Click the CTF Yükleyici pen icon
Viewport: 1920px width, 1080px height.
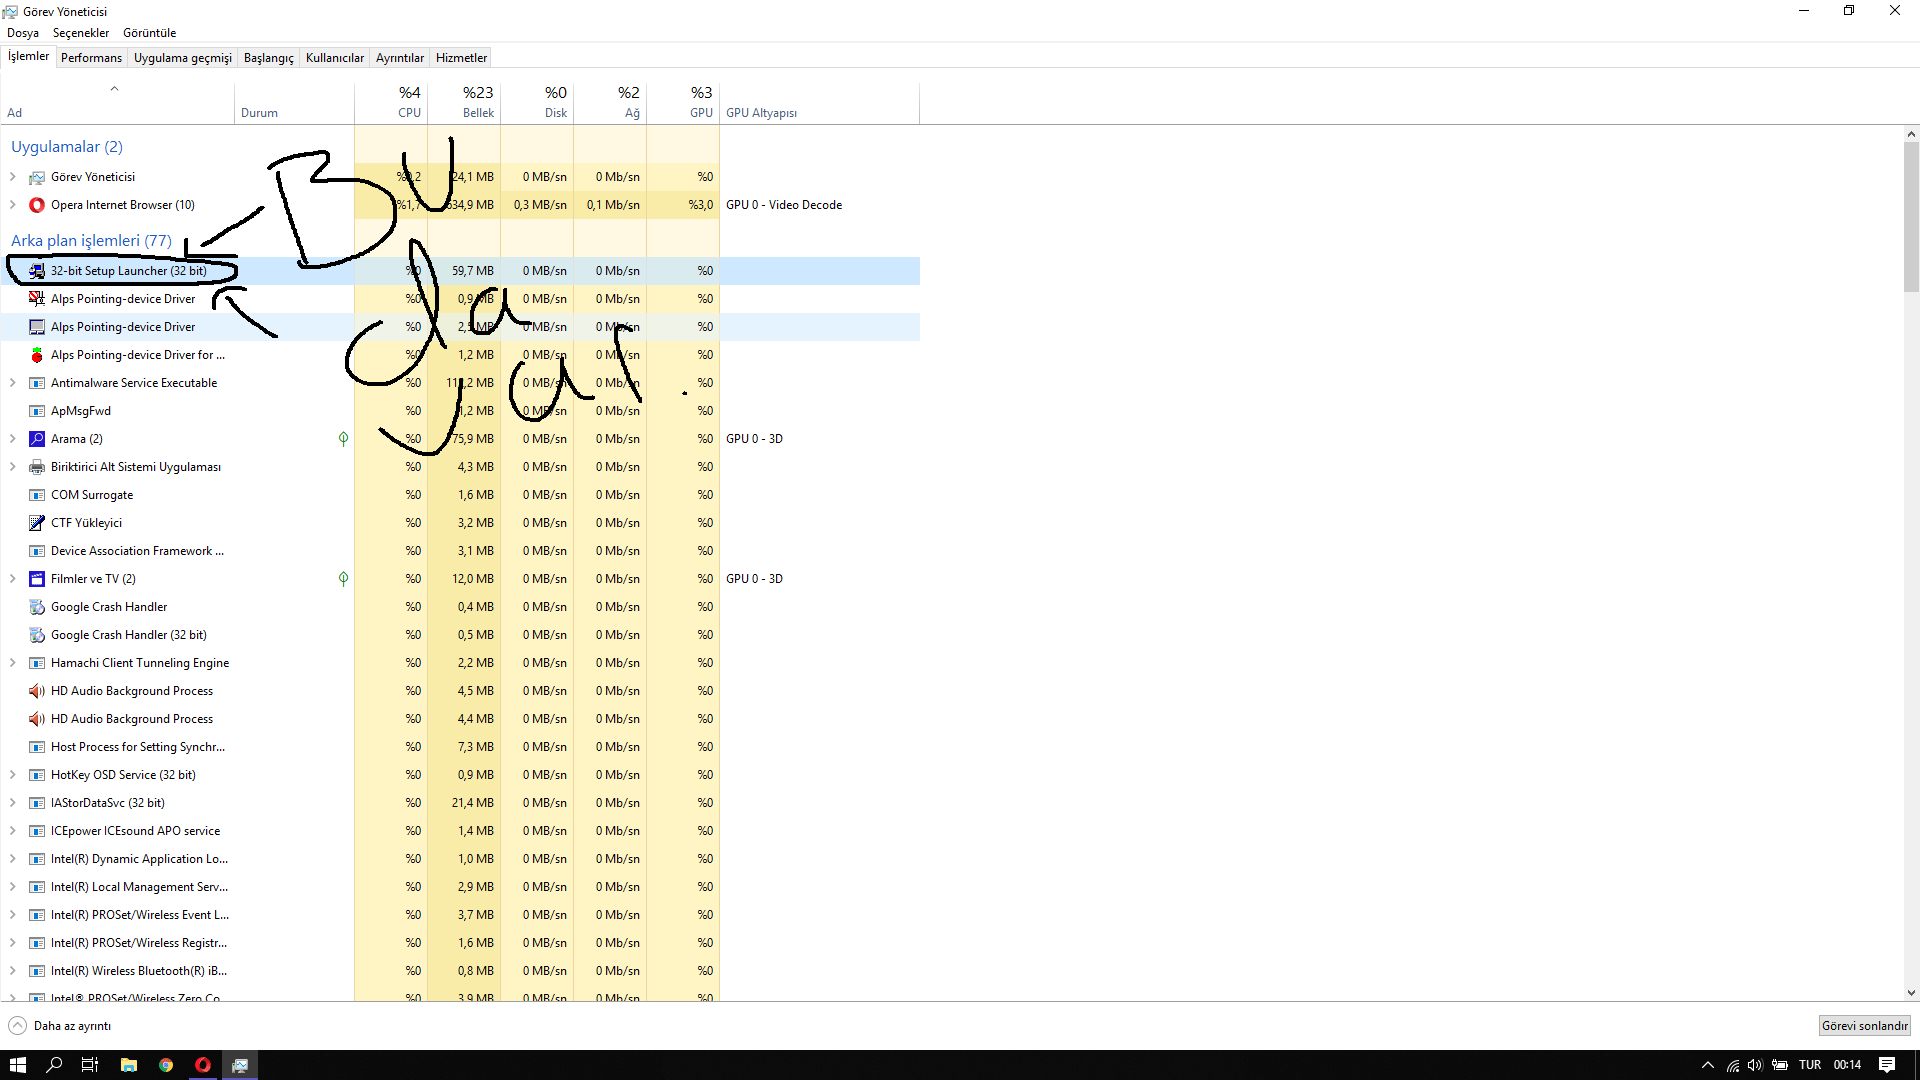37,523
